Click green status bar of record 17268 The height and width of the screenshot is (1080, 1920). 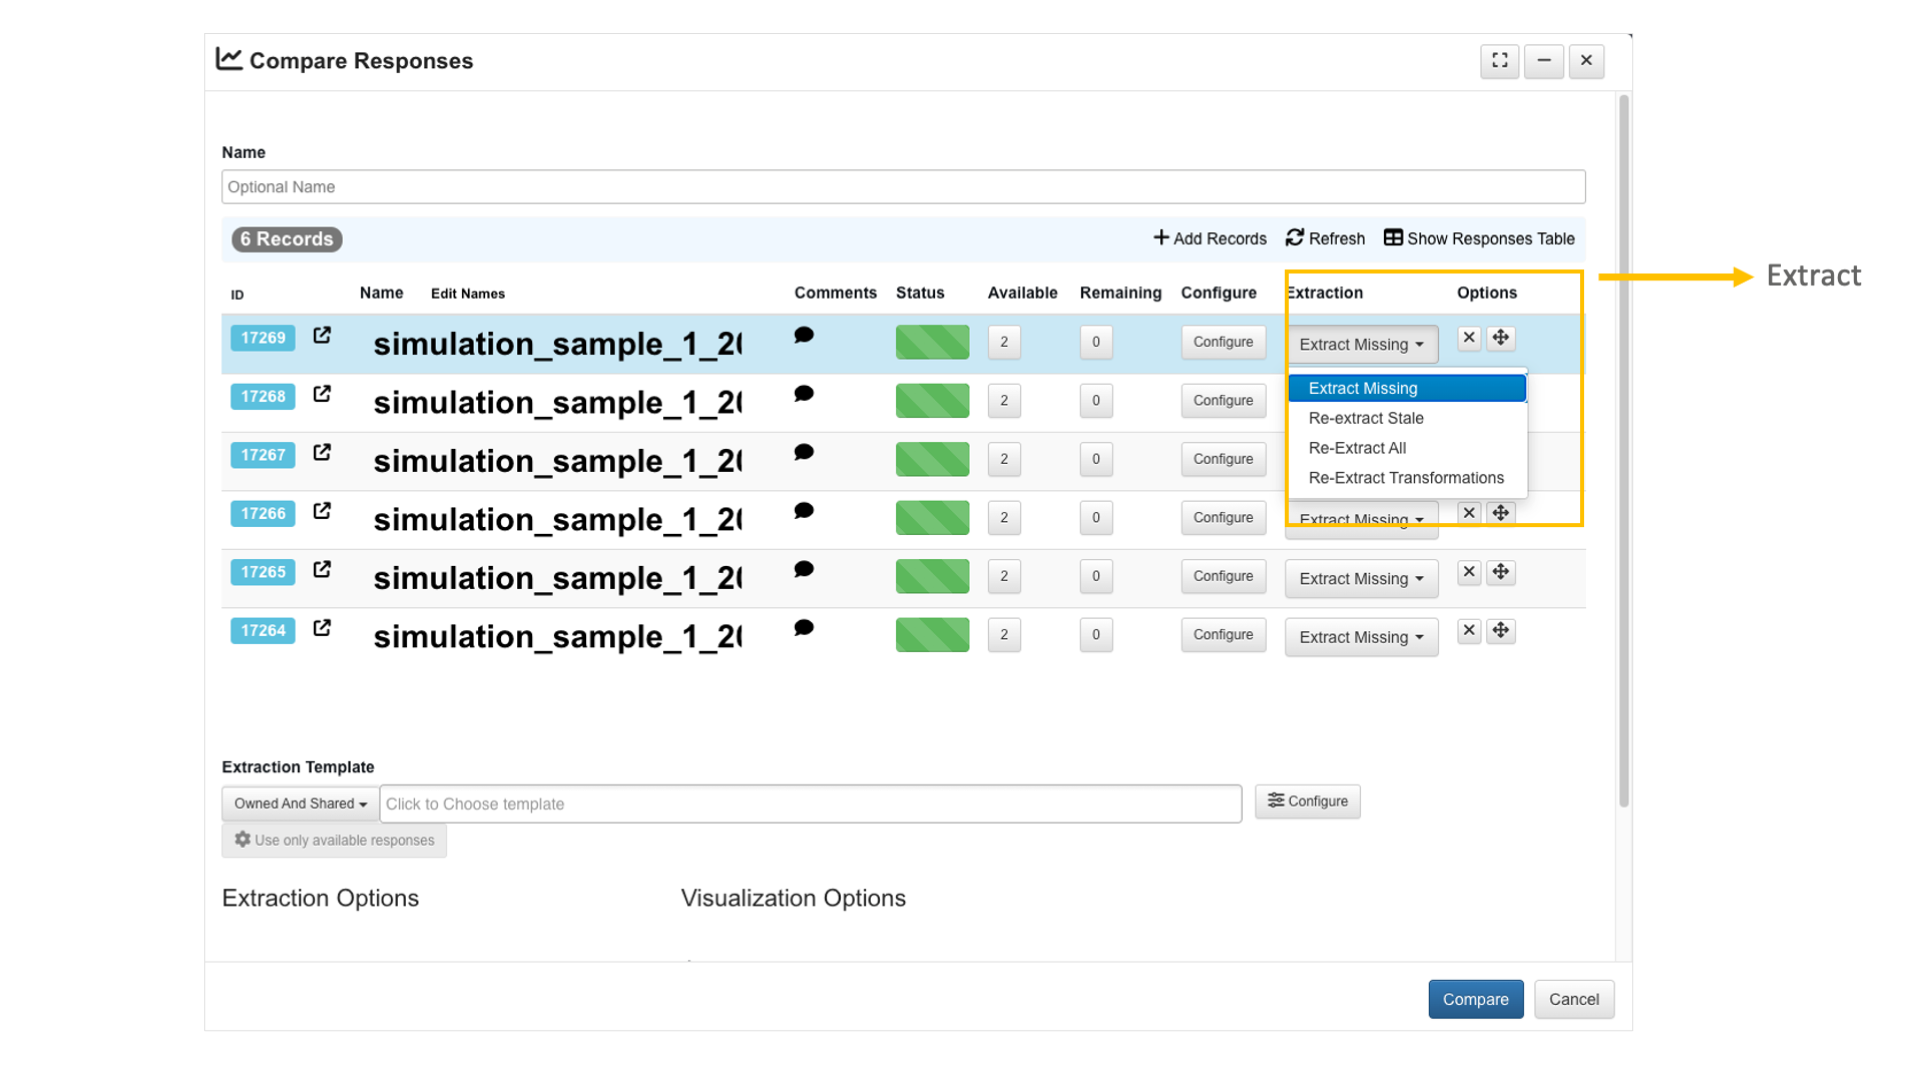[932, 401]
